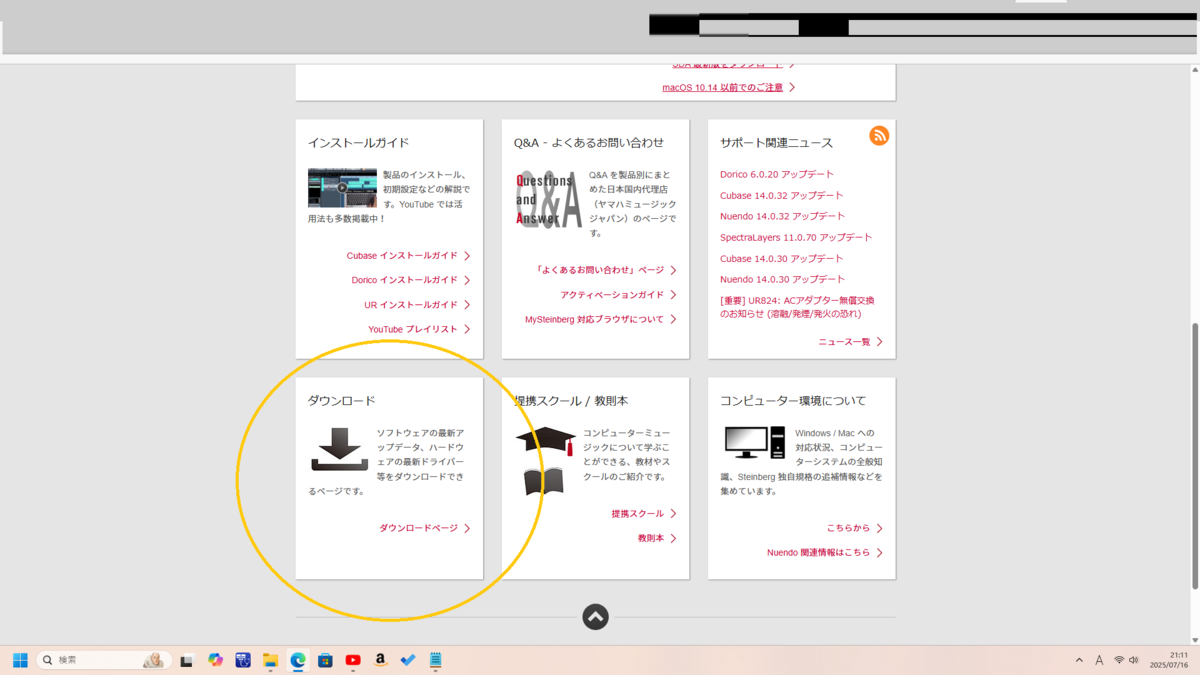The height and width of the screenshot is (675, 1200).
Task: Open Cubase 14.0.30 アップデート news
Action: click(781, 258)
